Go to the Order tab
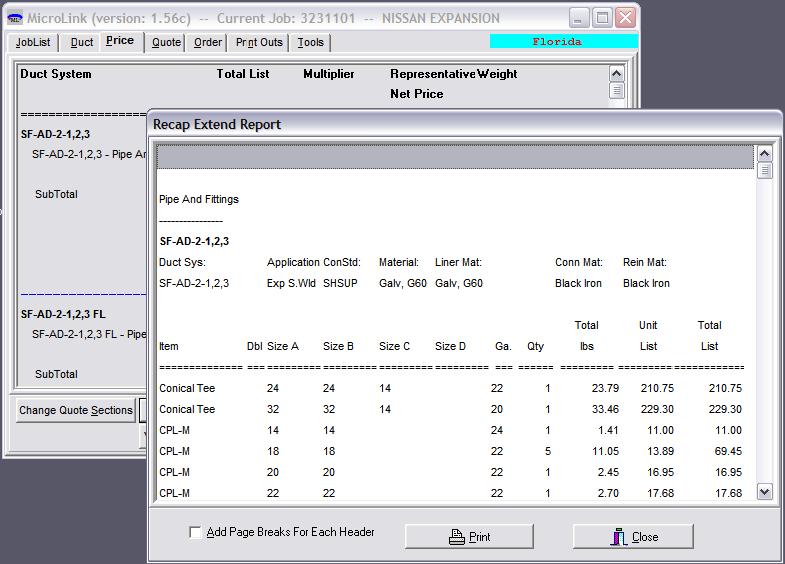 (208, 43)
